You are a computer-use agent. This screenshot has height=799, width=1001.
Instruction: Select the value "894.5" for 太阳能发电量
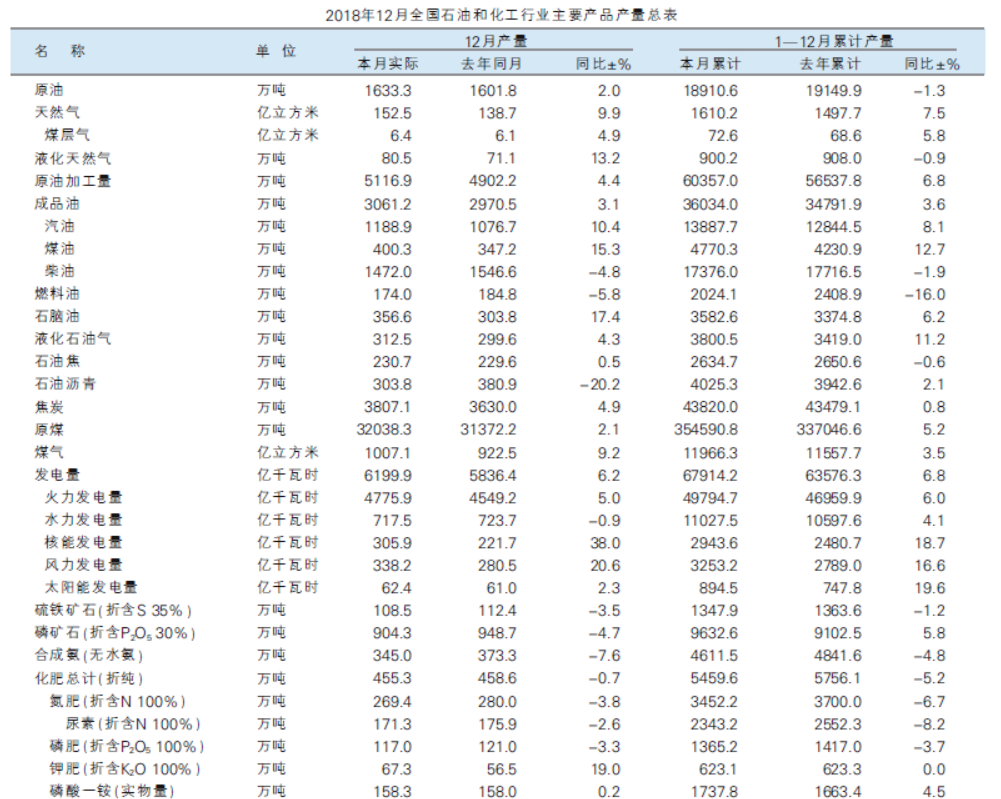click(x=718, y=588)
